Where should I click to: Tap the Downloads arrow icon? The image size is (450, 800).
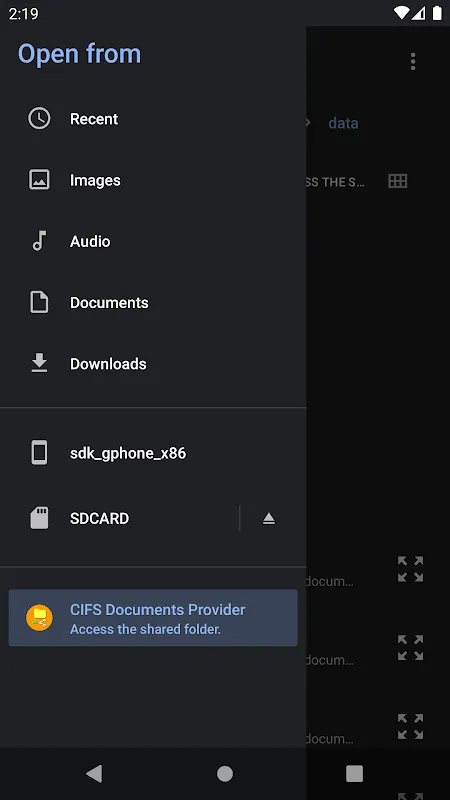click(39, 363)
